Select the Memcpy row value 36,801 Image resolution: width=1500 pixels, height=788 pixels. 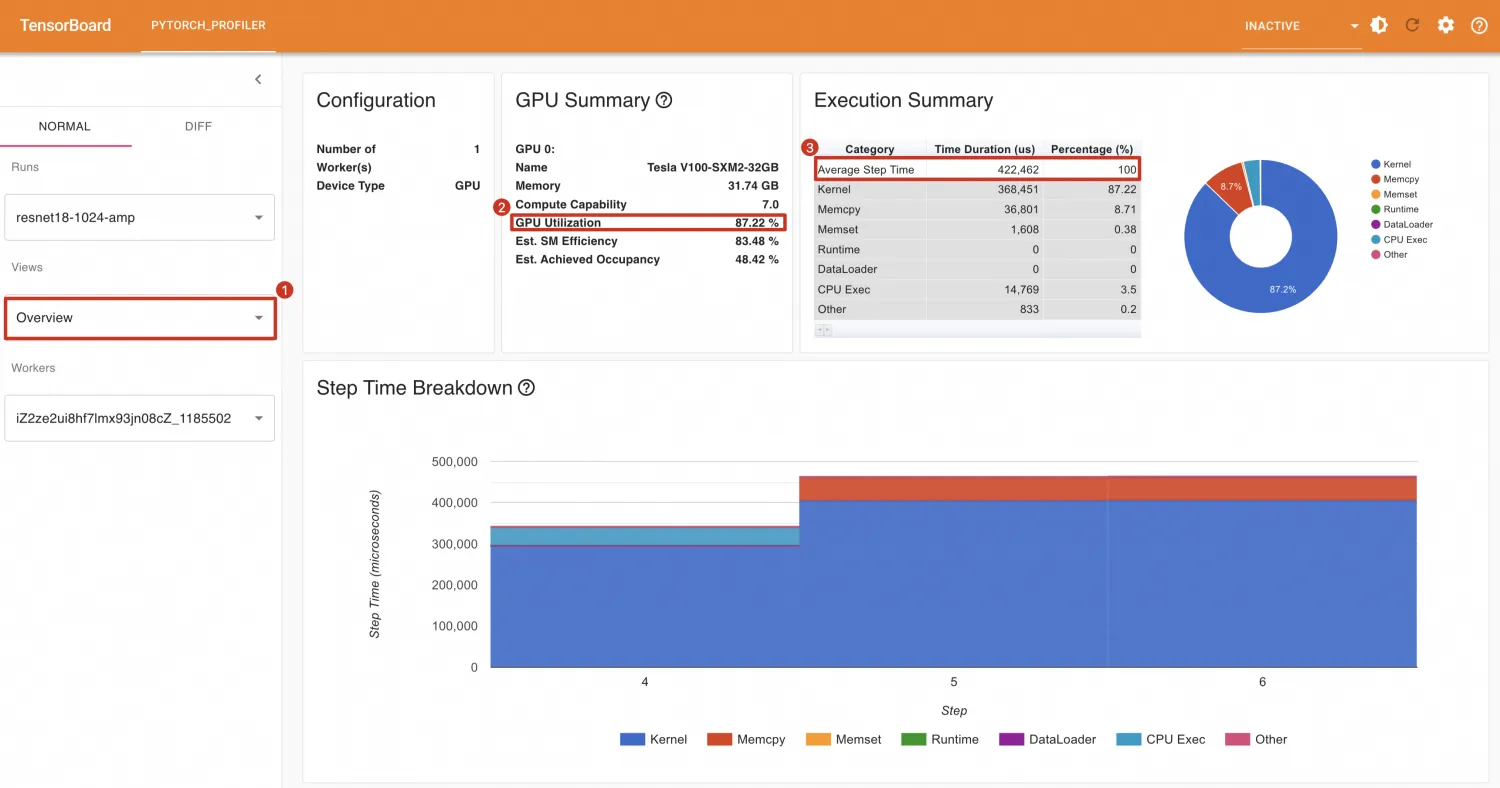click(1021, 209)
